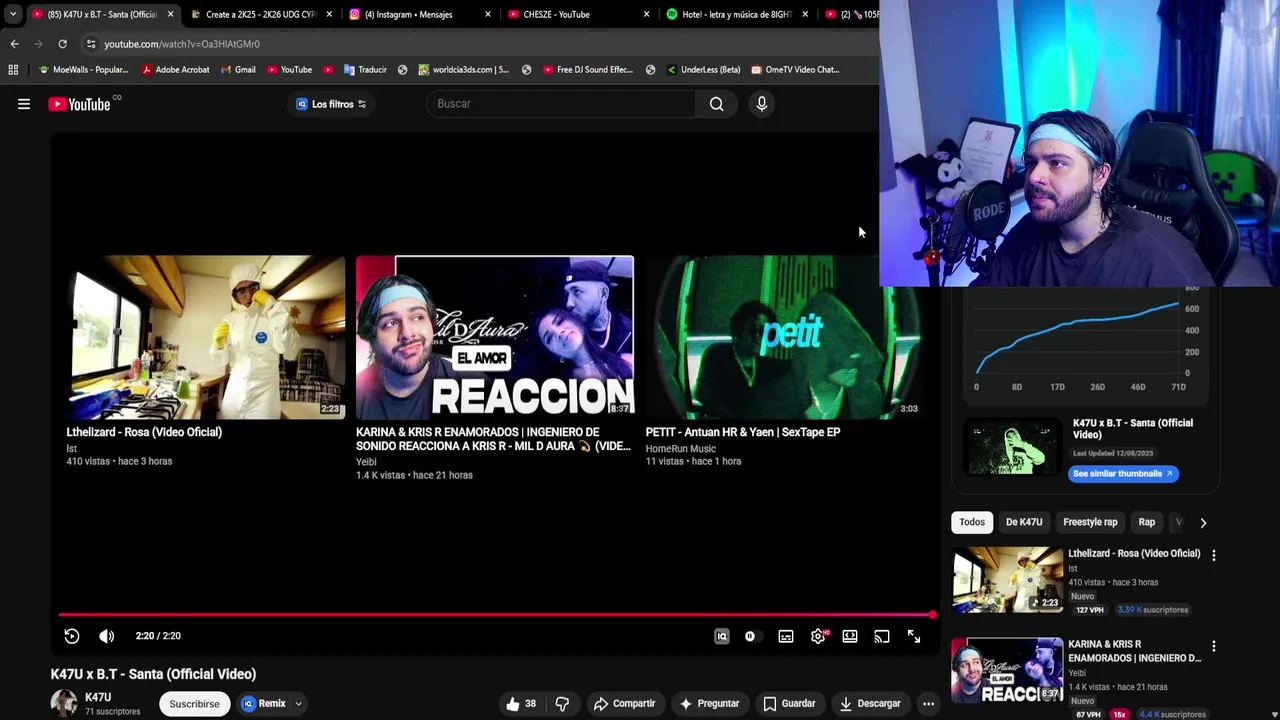Dislike the video with thumbs down
Screen dimensions: 1280x720
562,704
